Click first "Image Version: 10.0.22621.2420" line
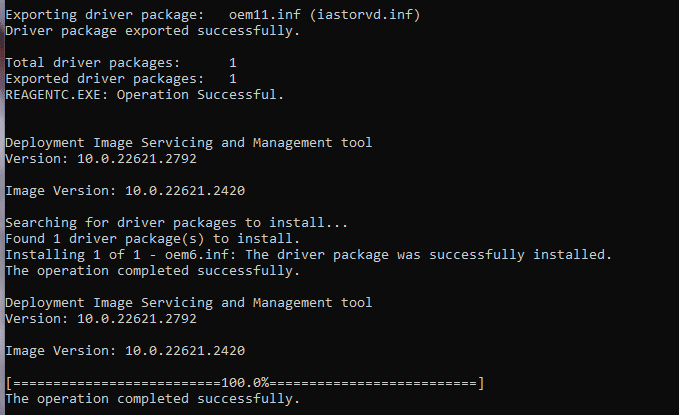 point(125,191)
